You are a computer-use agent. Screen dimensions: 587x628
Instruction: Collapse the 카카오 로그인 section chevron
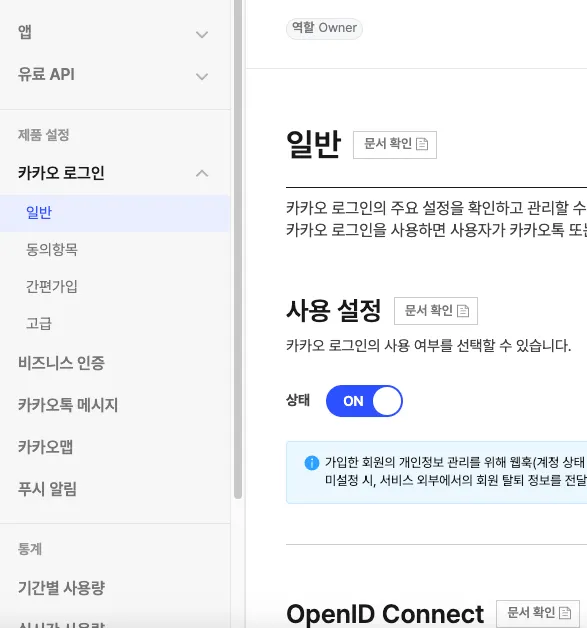tap(202, 173)
